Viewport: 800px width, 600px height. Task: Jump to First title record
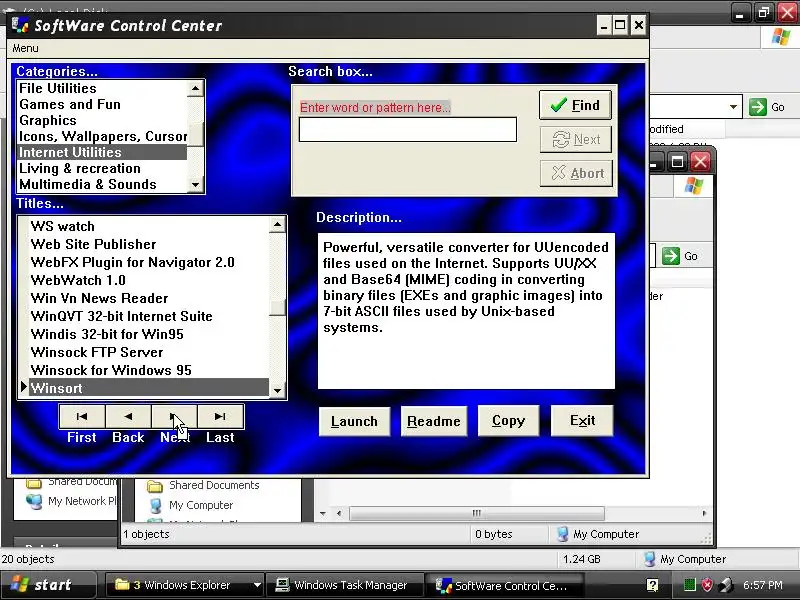point(82,417)
